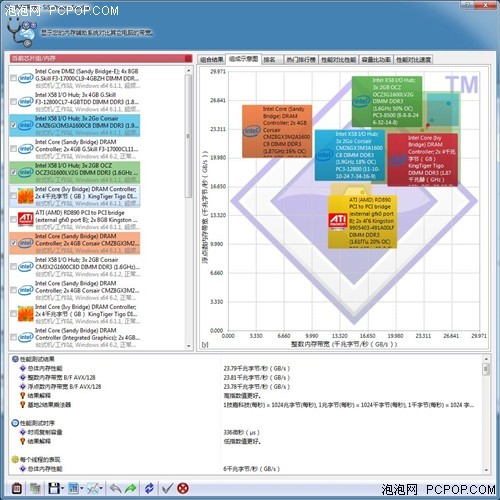Click the green forward arrow icon
The image size is (500, 500).
(x=131, y=489)
